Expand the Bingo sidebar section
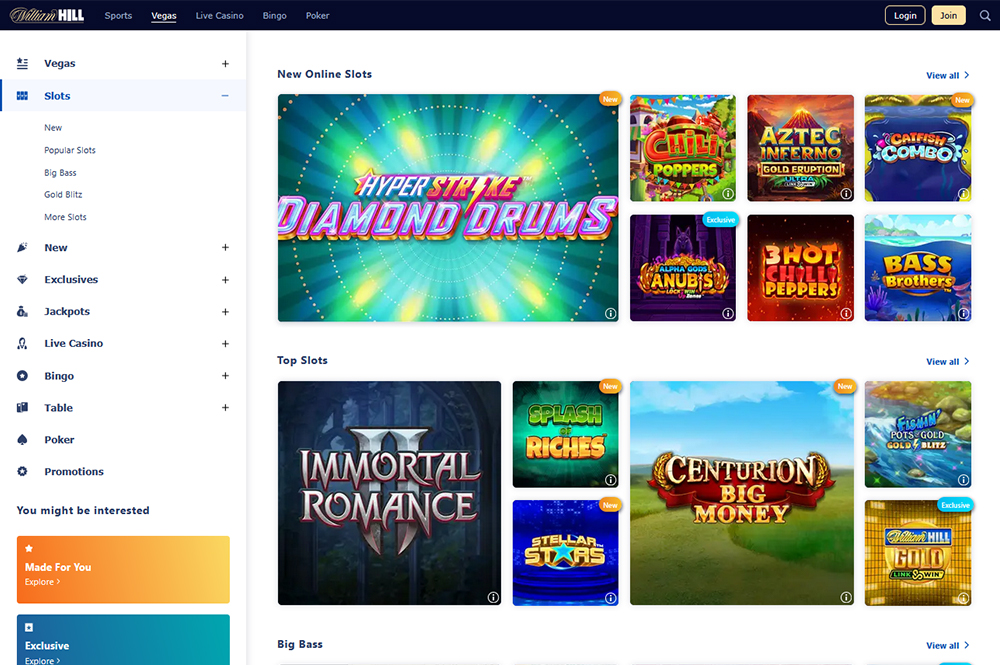Image resolution: width=1000 pixels, height=665 pixels. [225, 376]
